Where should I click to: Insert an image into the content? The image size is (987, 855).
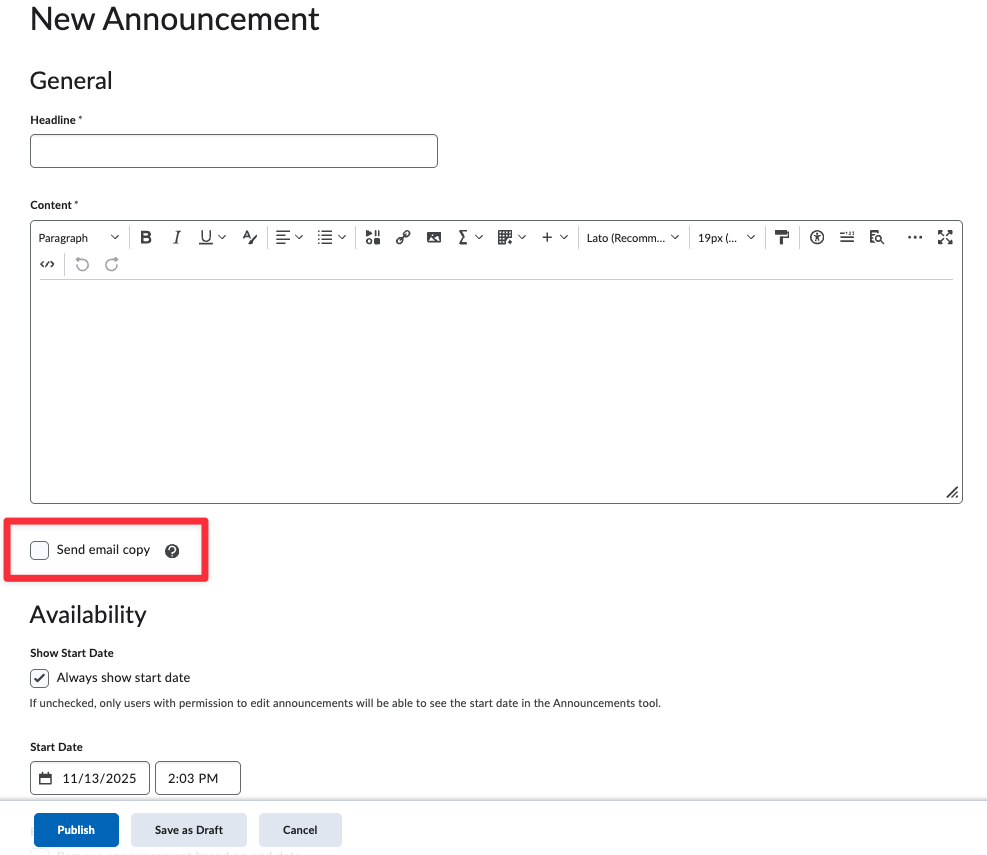pyautogui.click(x=433, y=238)
